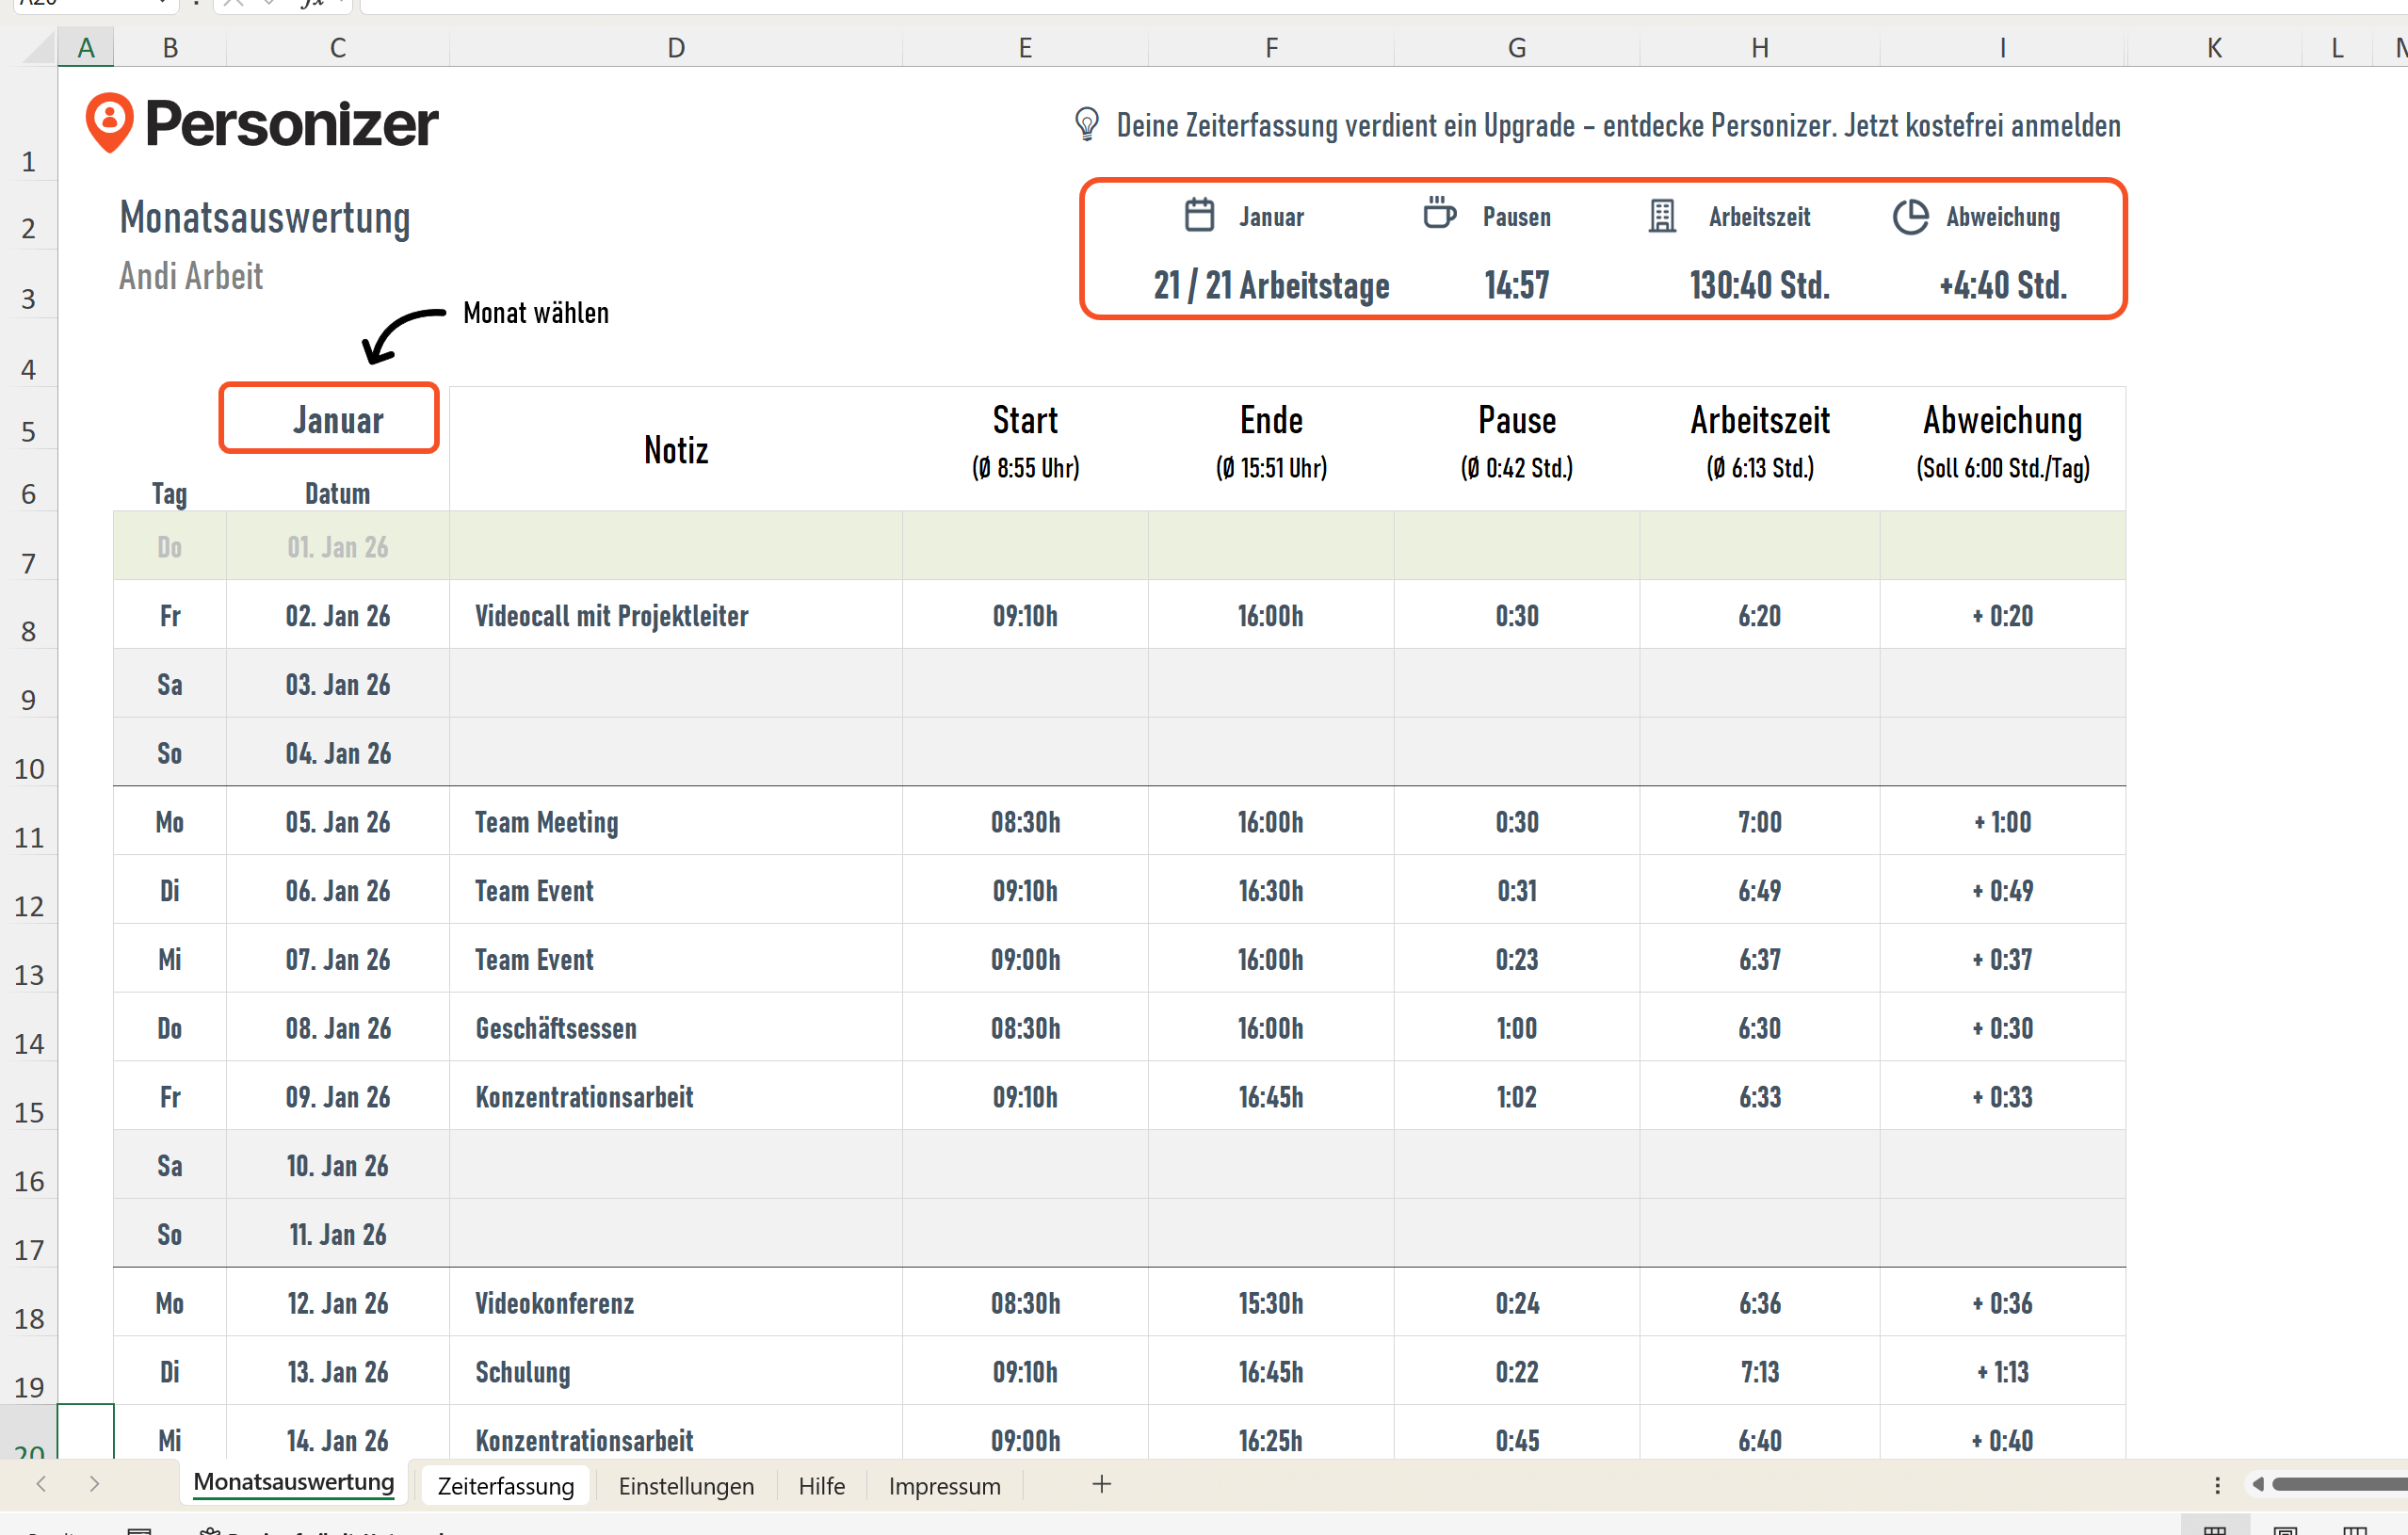Select column D header
2408x1535 pixels.
[x=676, y=48]
